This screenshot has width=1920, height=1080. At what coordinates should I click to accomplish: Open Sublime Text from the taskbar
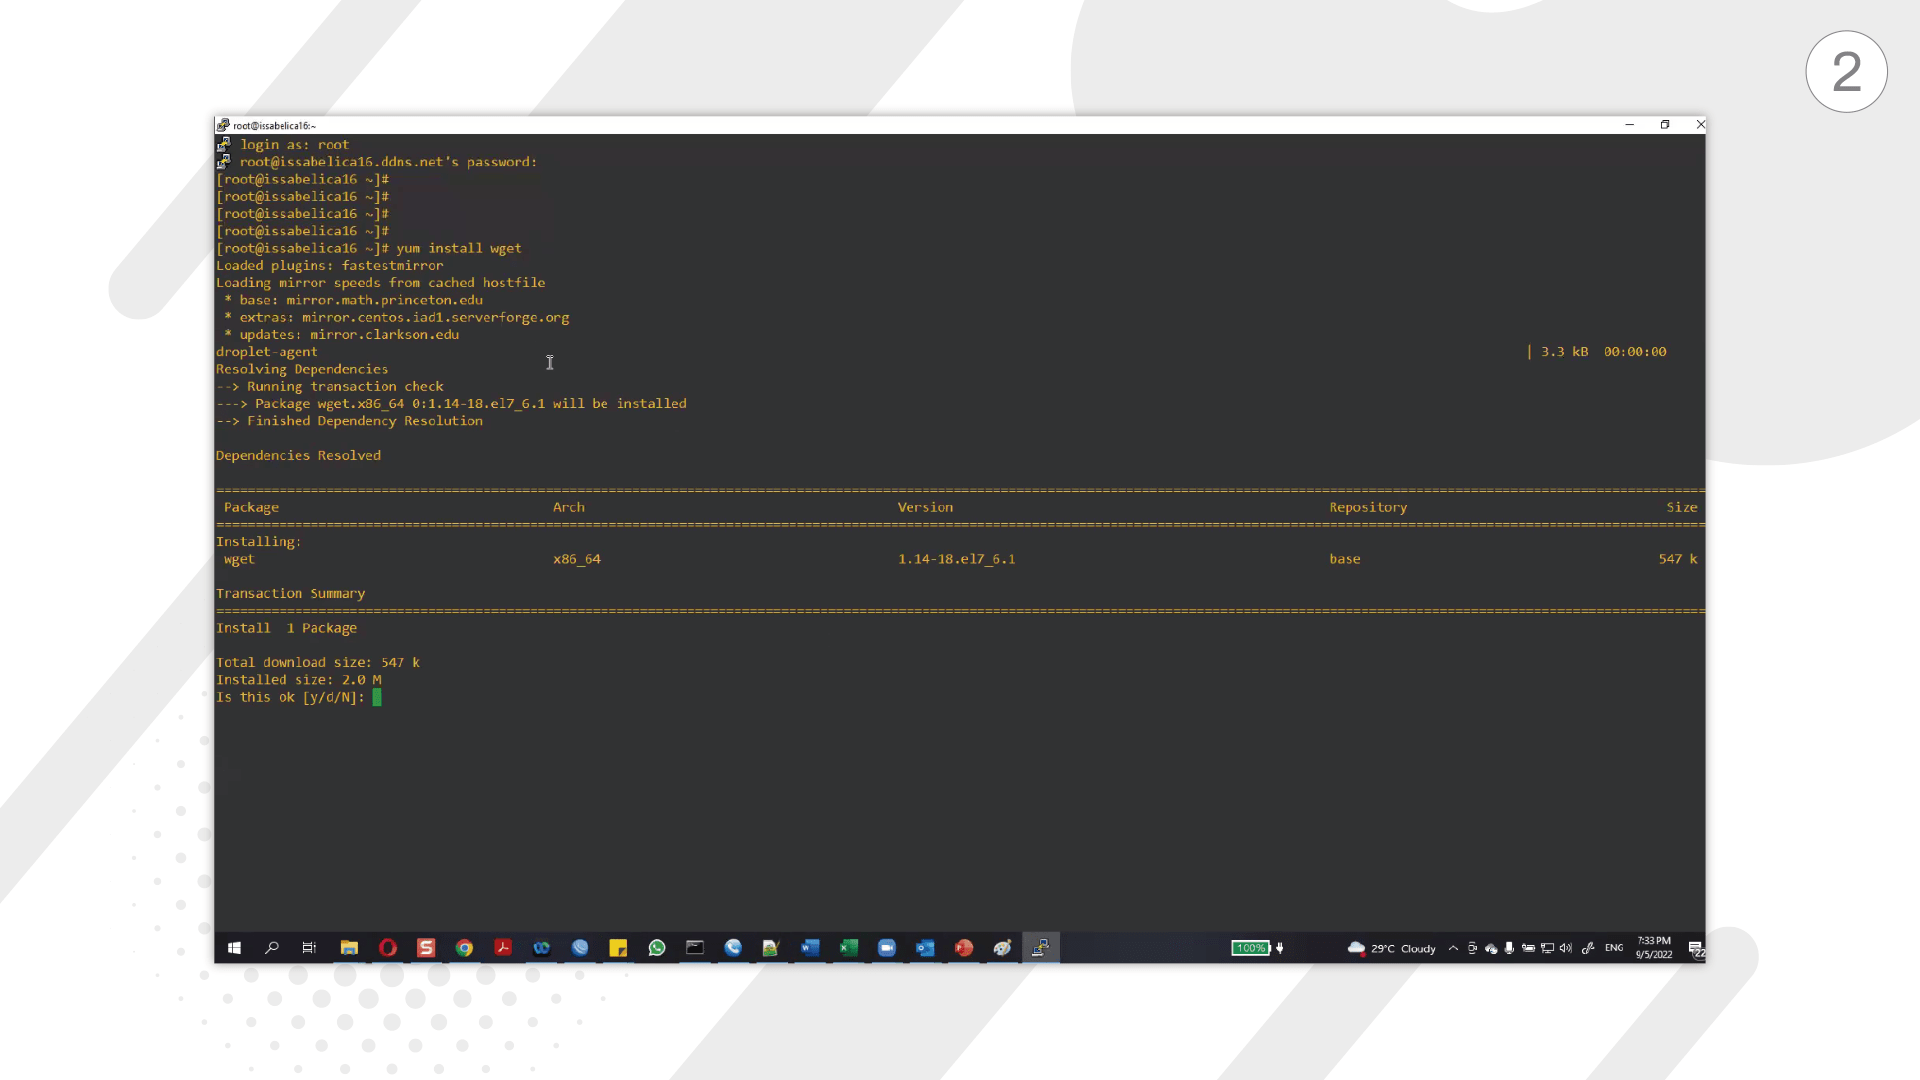[426, 948]
